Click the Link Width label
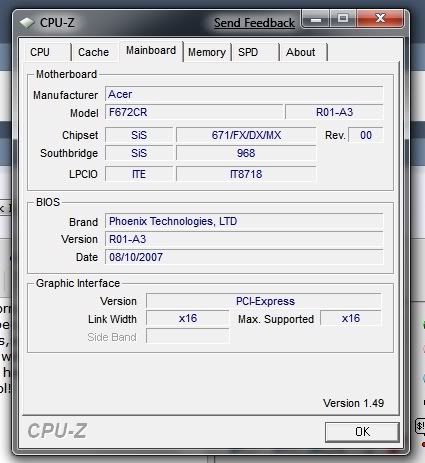This screenshot has height=463, width=425. [112, 319]
